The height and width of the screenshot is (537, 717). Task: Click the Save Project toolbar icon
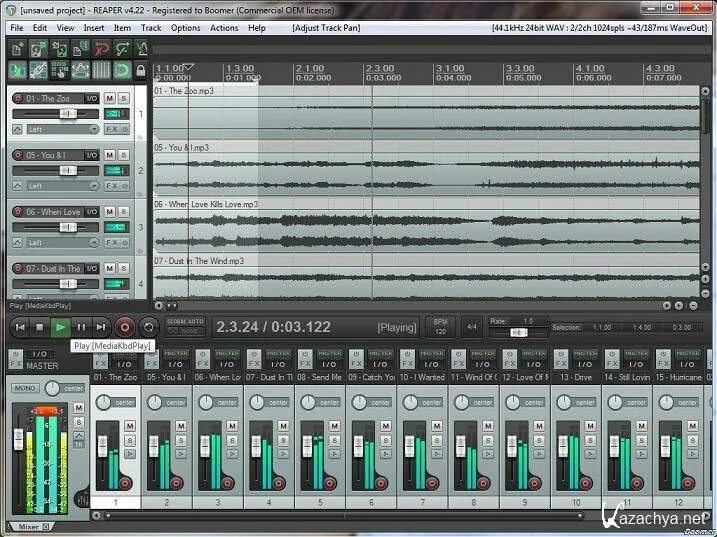(x=59, y=49)
